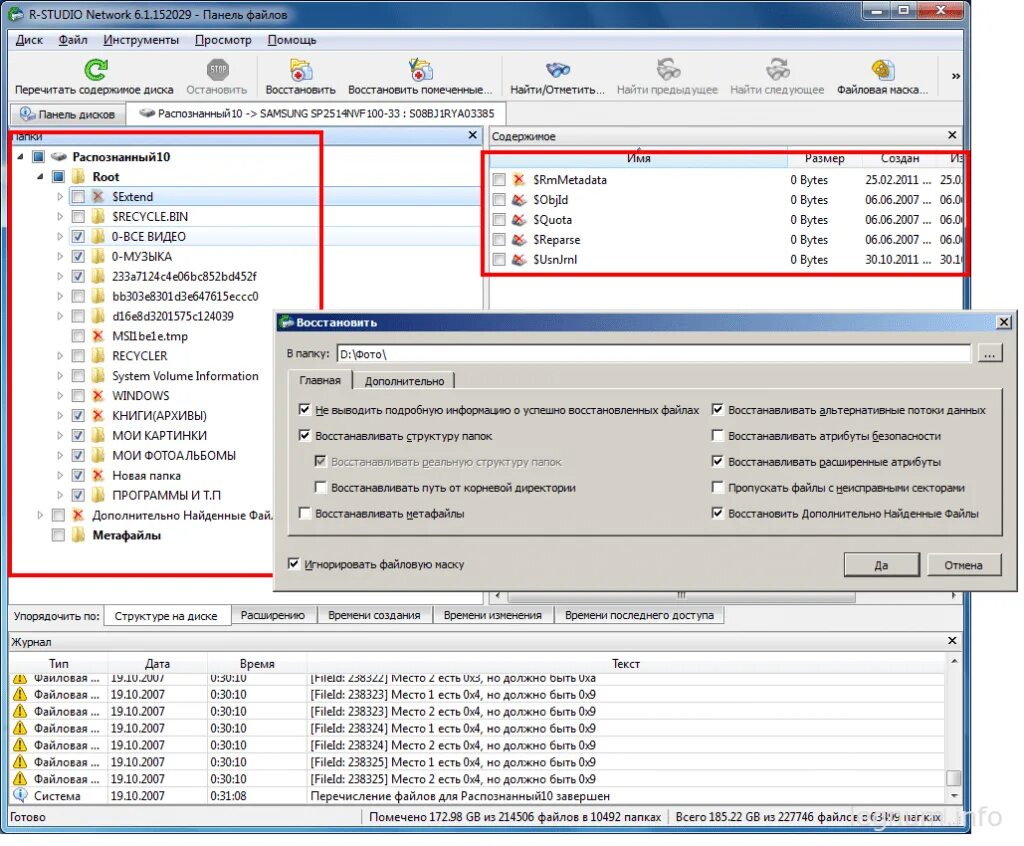The width and height of the screenshot is (1024, 846).
Task: Click the Stop toolbar icon
Action: (x=217, y=69)
